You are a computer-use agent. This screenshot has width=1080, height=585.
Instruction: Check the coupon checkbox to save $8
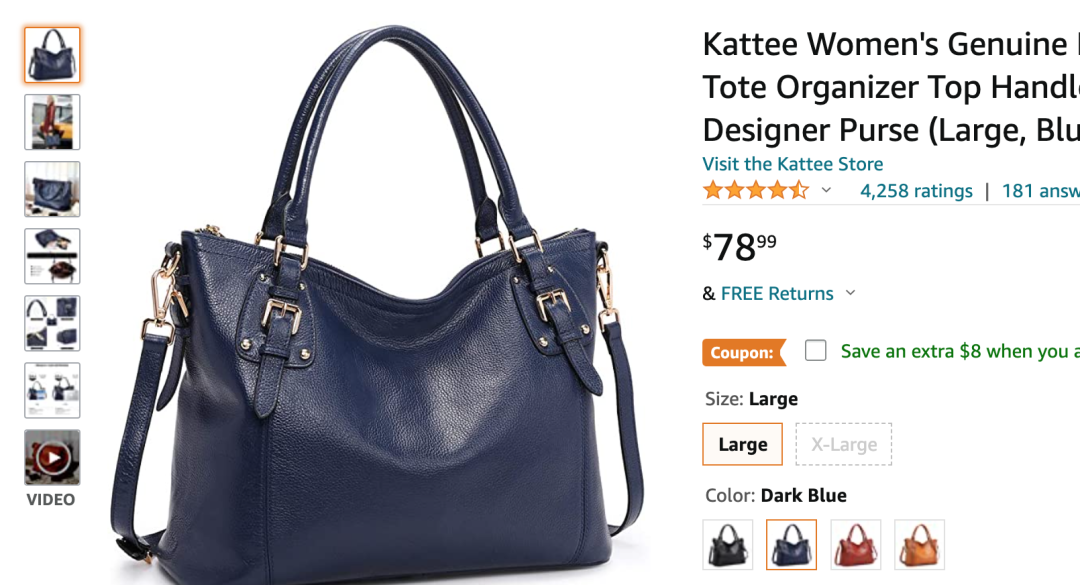pos(816,350)
